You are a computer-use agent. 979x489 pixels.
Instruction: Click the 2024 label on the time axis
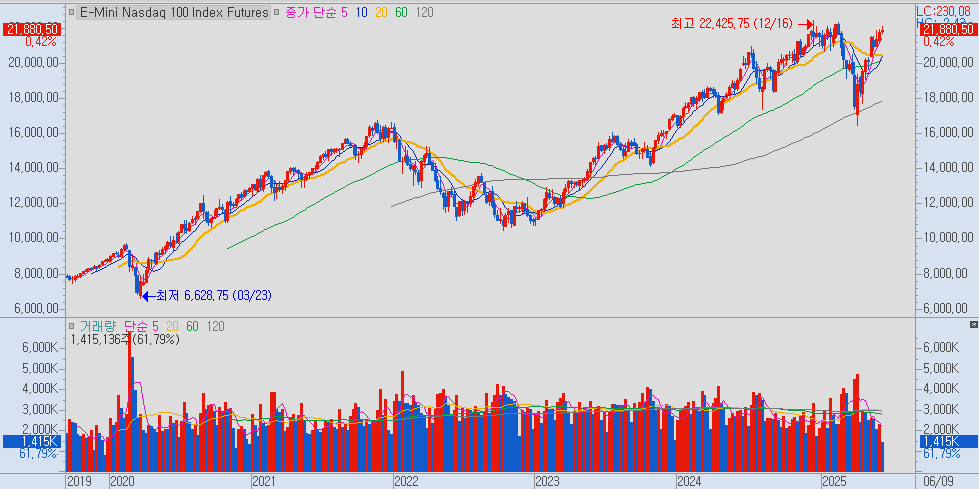[x=689, y=482]
